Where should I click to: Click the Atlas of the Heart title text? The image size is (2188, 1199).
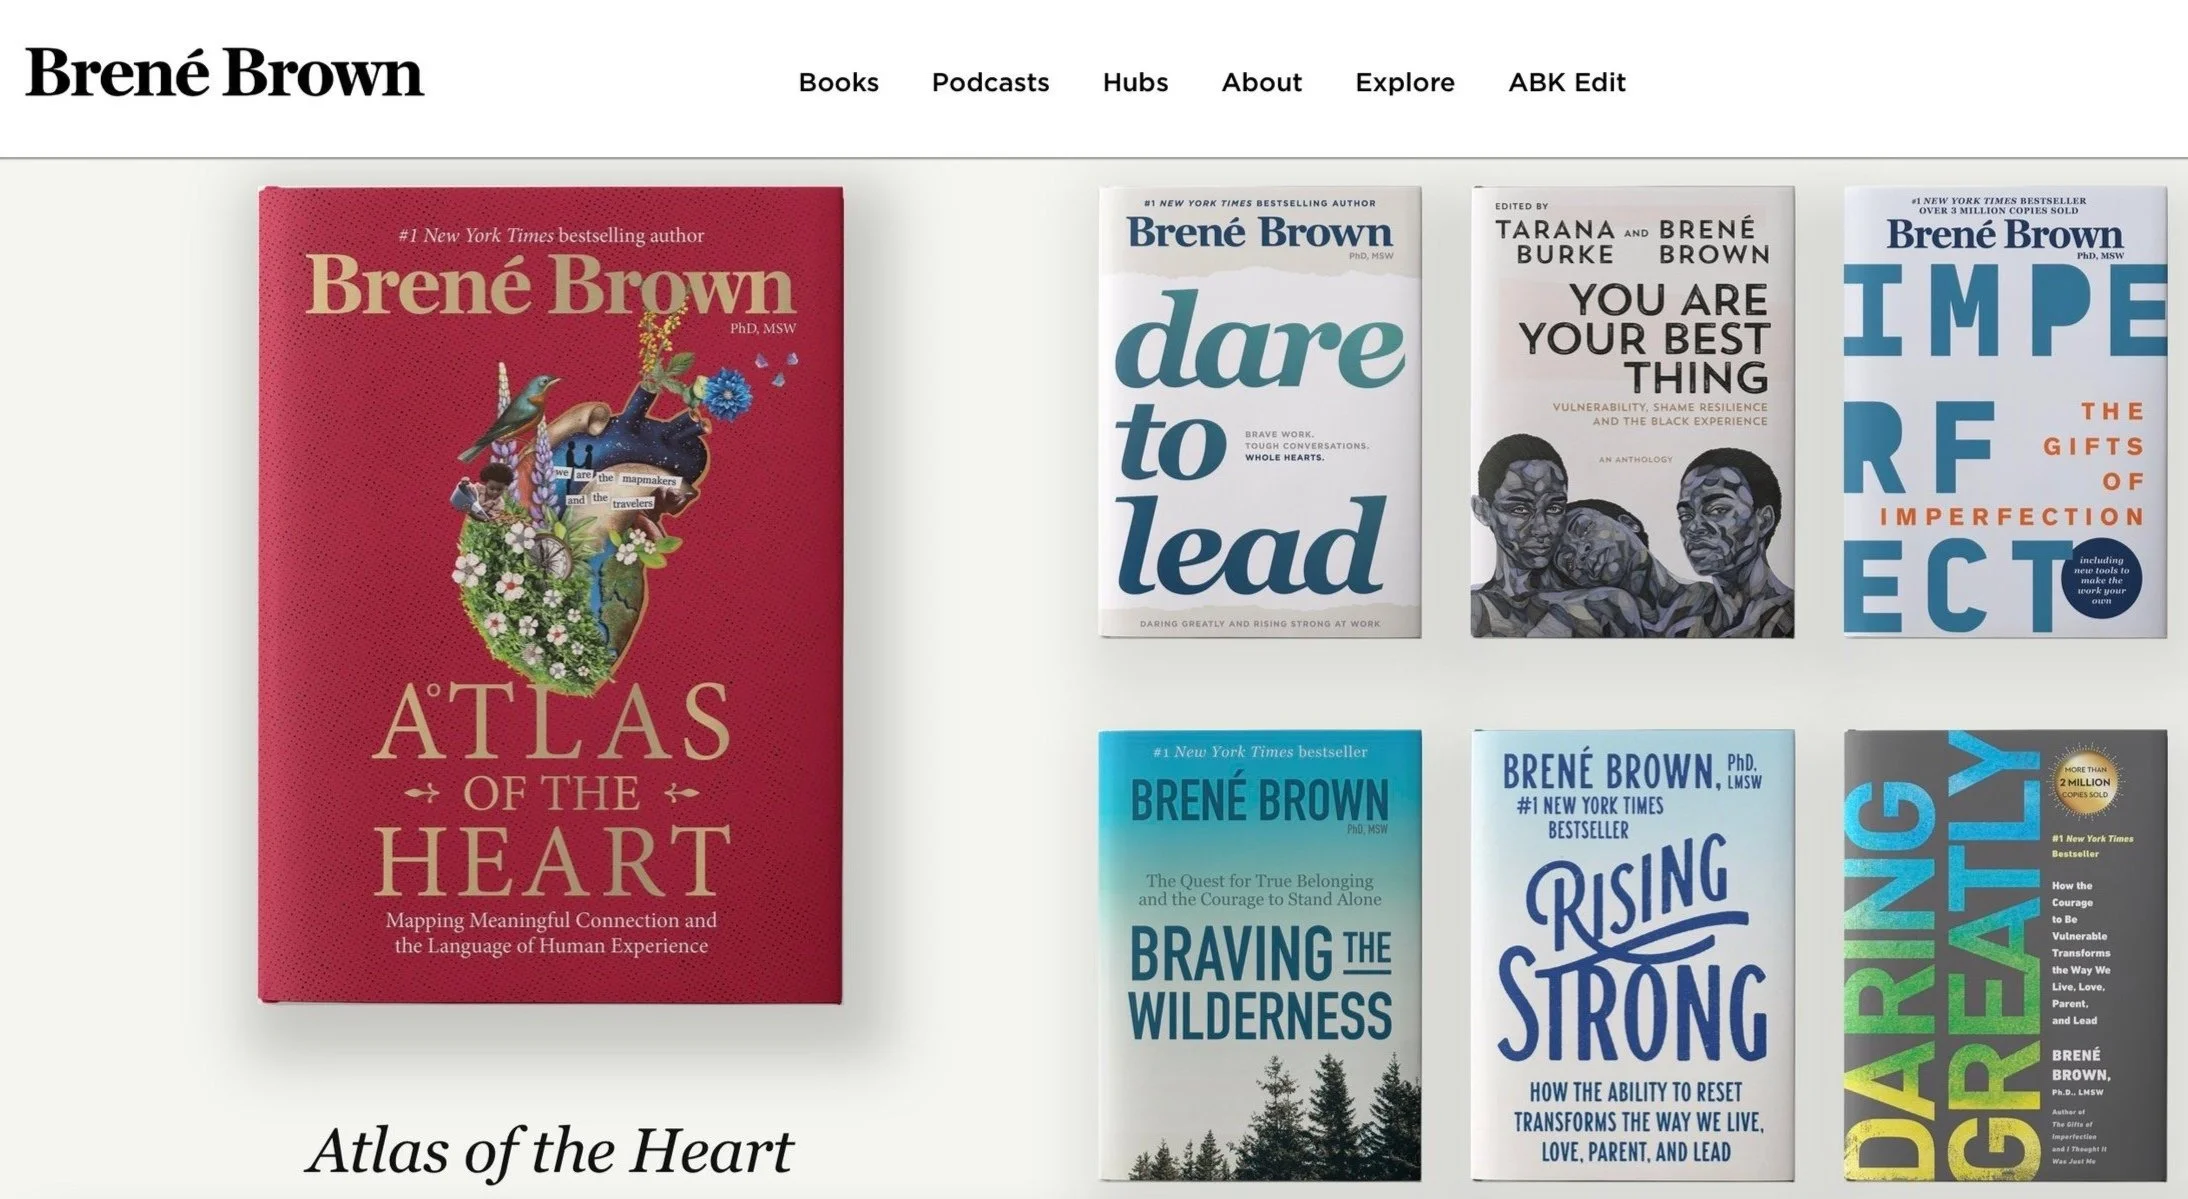coord(550,1151)
